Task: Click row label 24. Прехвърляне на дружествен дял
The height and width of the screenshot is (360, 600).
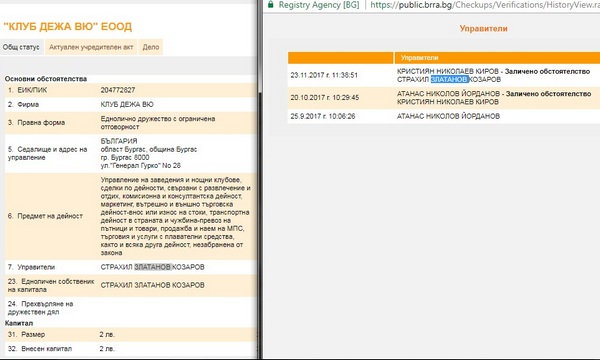Action: point(40,308)
